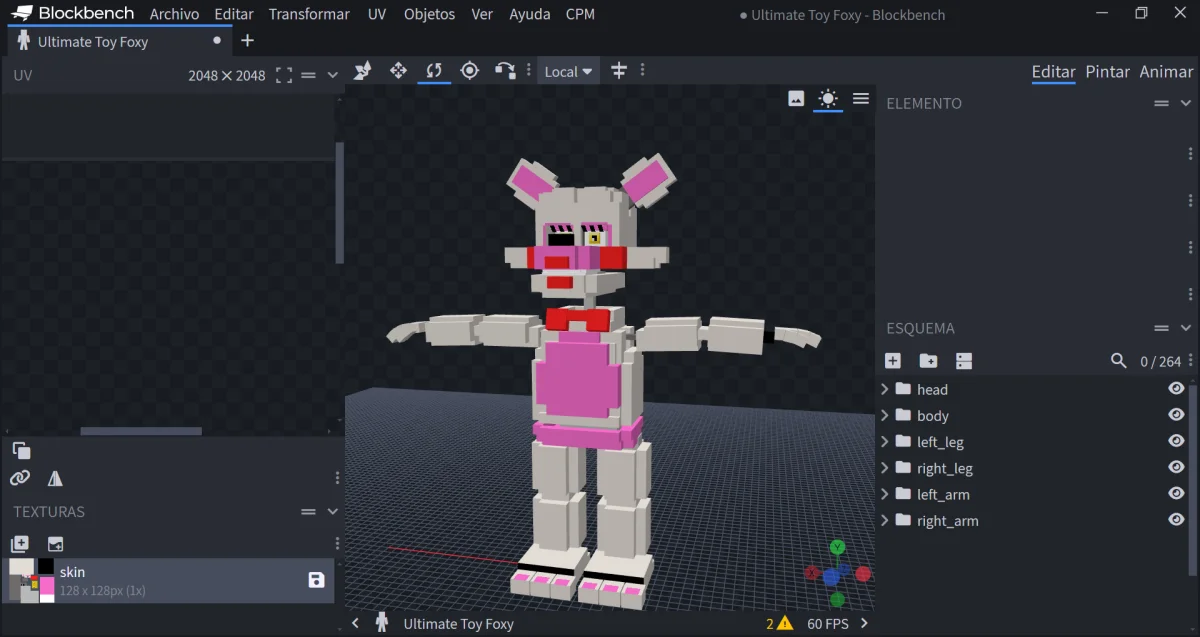Collapse the Elemento panel
The image size is (1200, 637).
point(1186,103)
